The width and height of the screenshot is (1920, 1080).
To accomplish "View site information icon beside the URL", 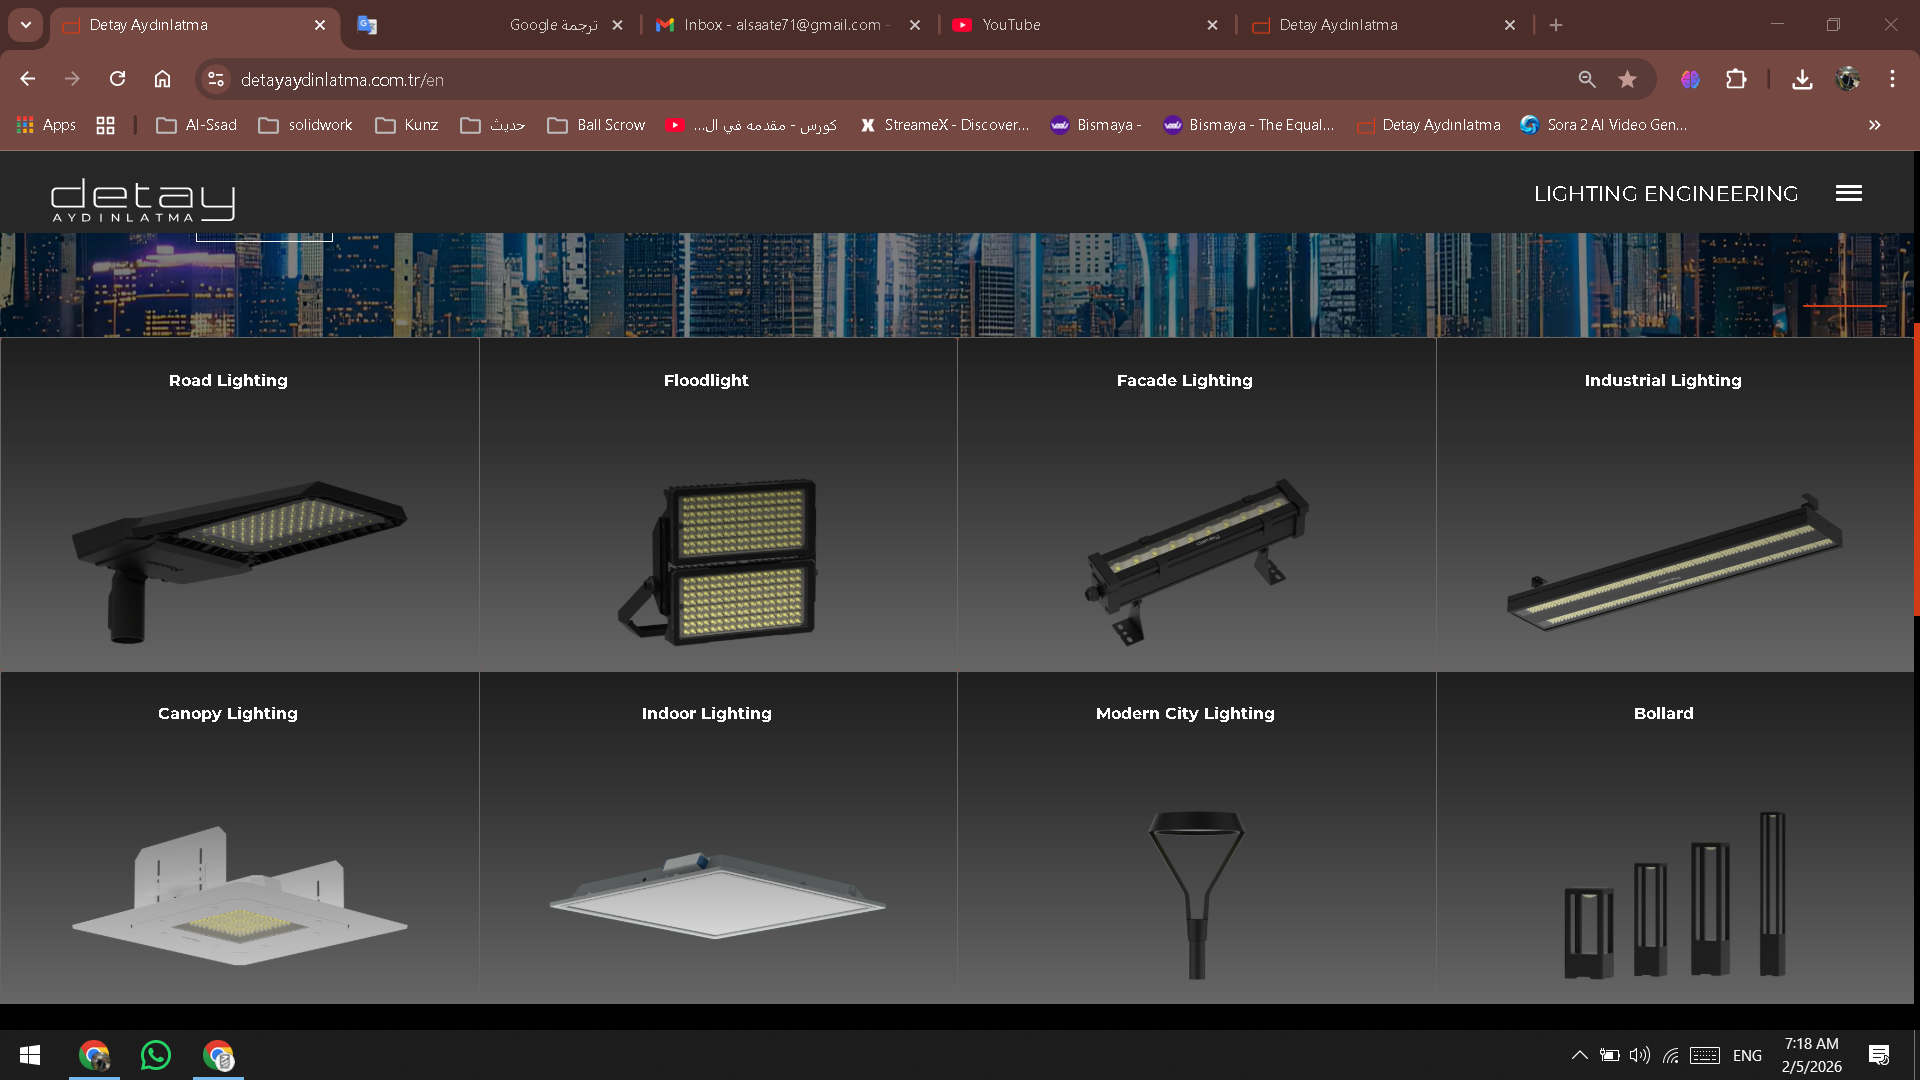I will 215,79.
